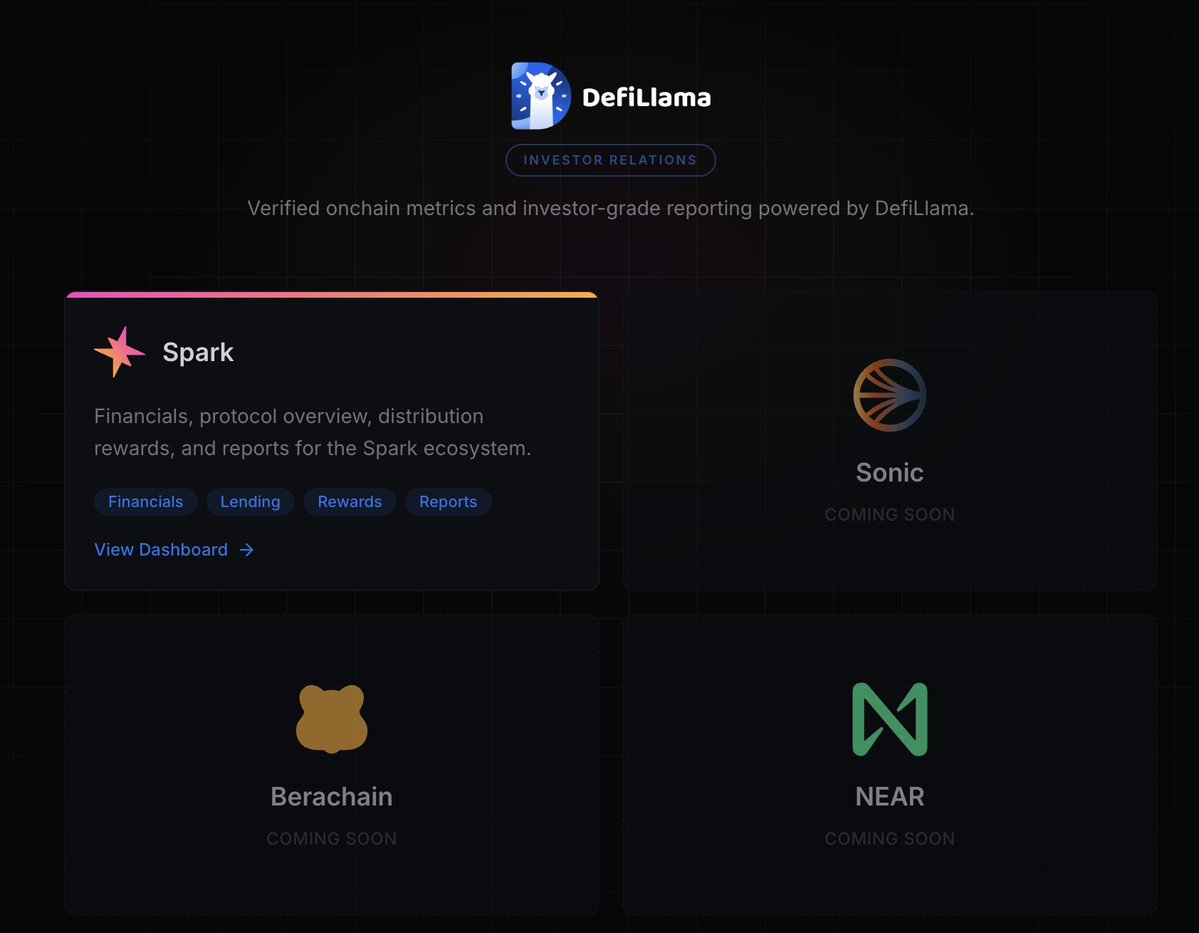This screenshot has height=933, width=1199.
Task: Click the Sonic circular logo icon
Action: click(889, 395)
